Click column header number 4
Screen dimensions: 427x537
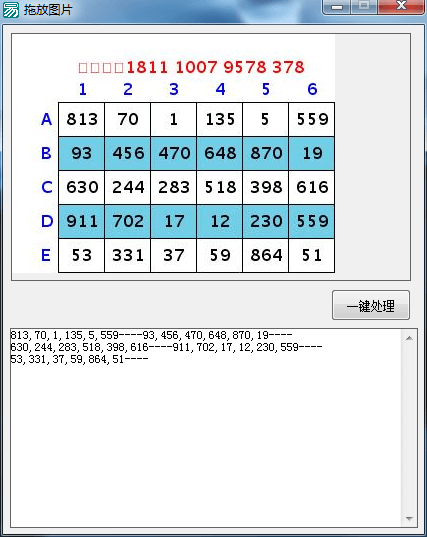pyautogui.click(x=220, y=89)
